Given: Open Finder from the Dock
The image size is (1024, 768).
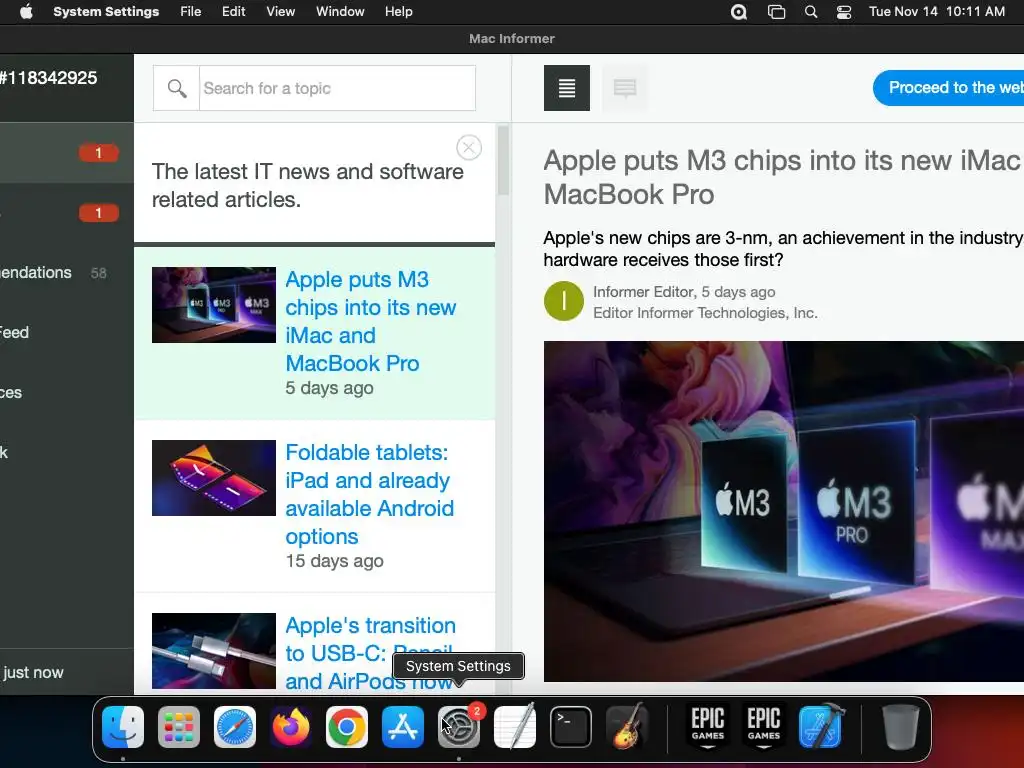Looking at the screenshot, I should click(123, 727).
